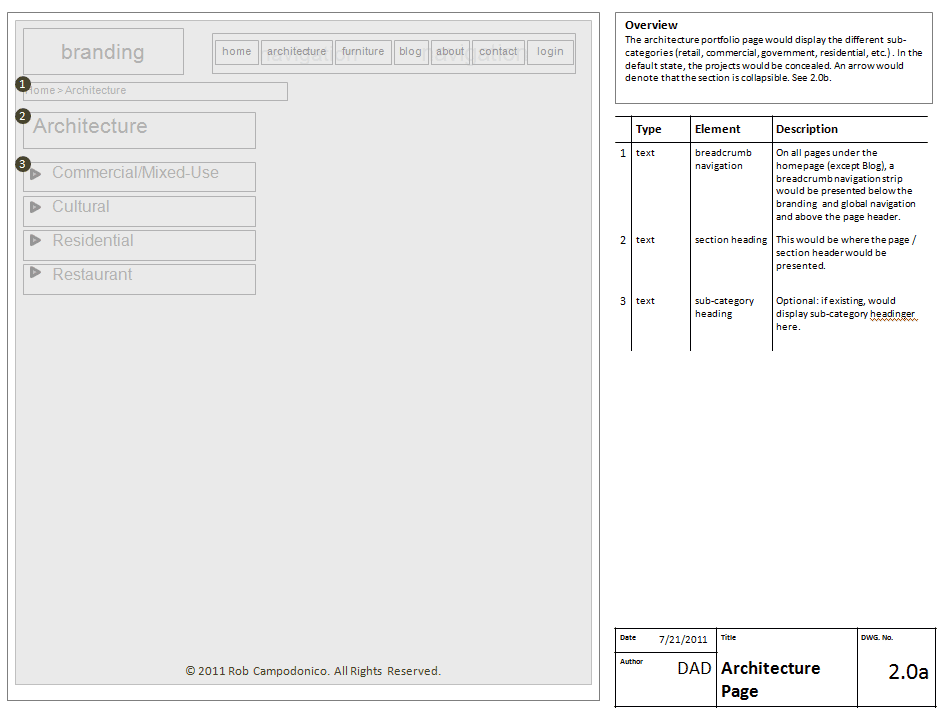
Task: Expand the Residential section arrow
Action: pyautogui.click(x=36, y=240)
